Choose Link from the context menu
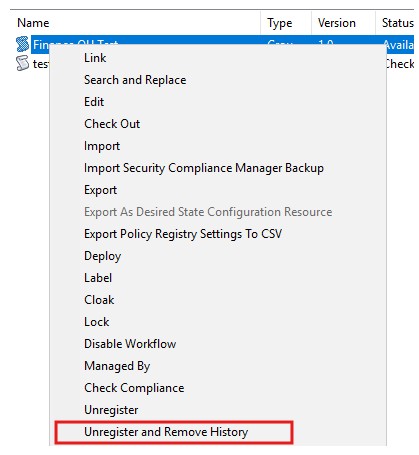The width and height of the screenshot is (419, 455). coord(95,58)
